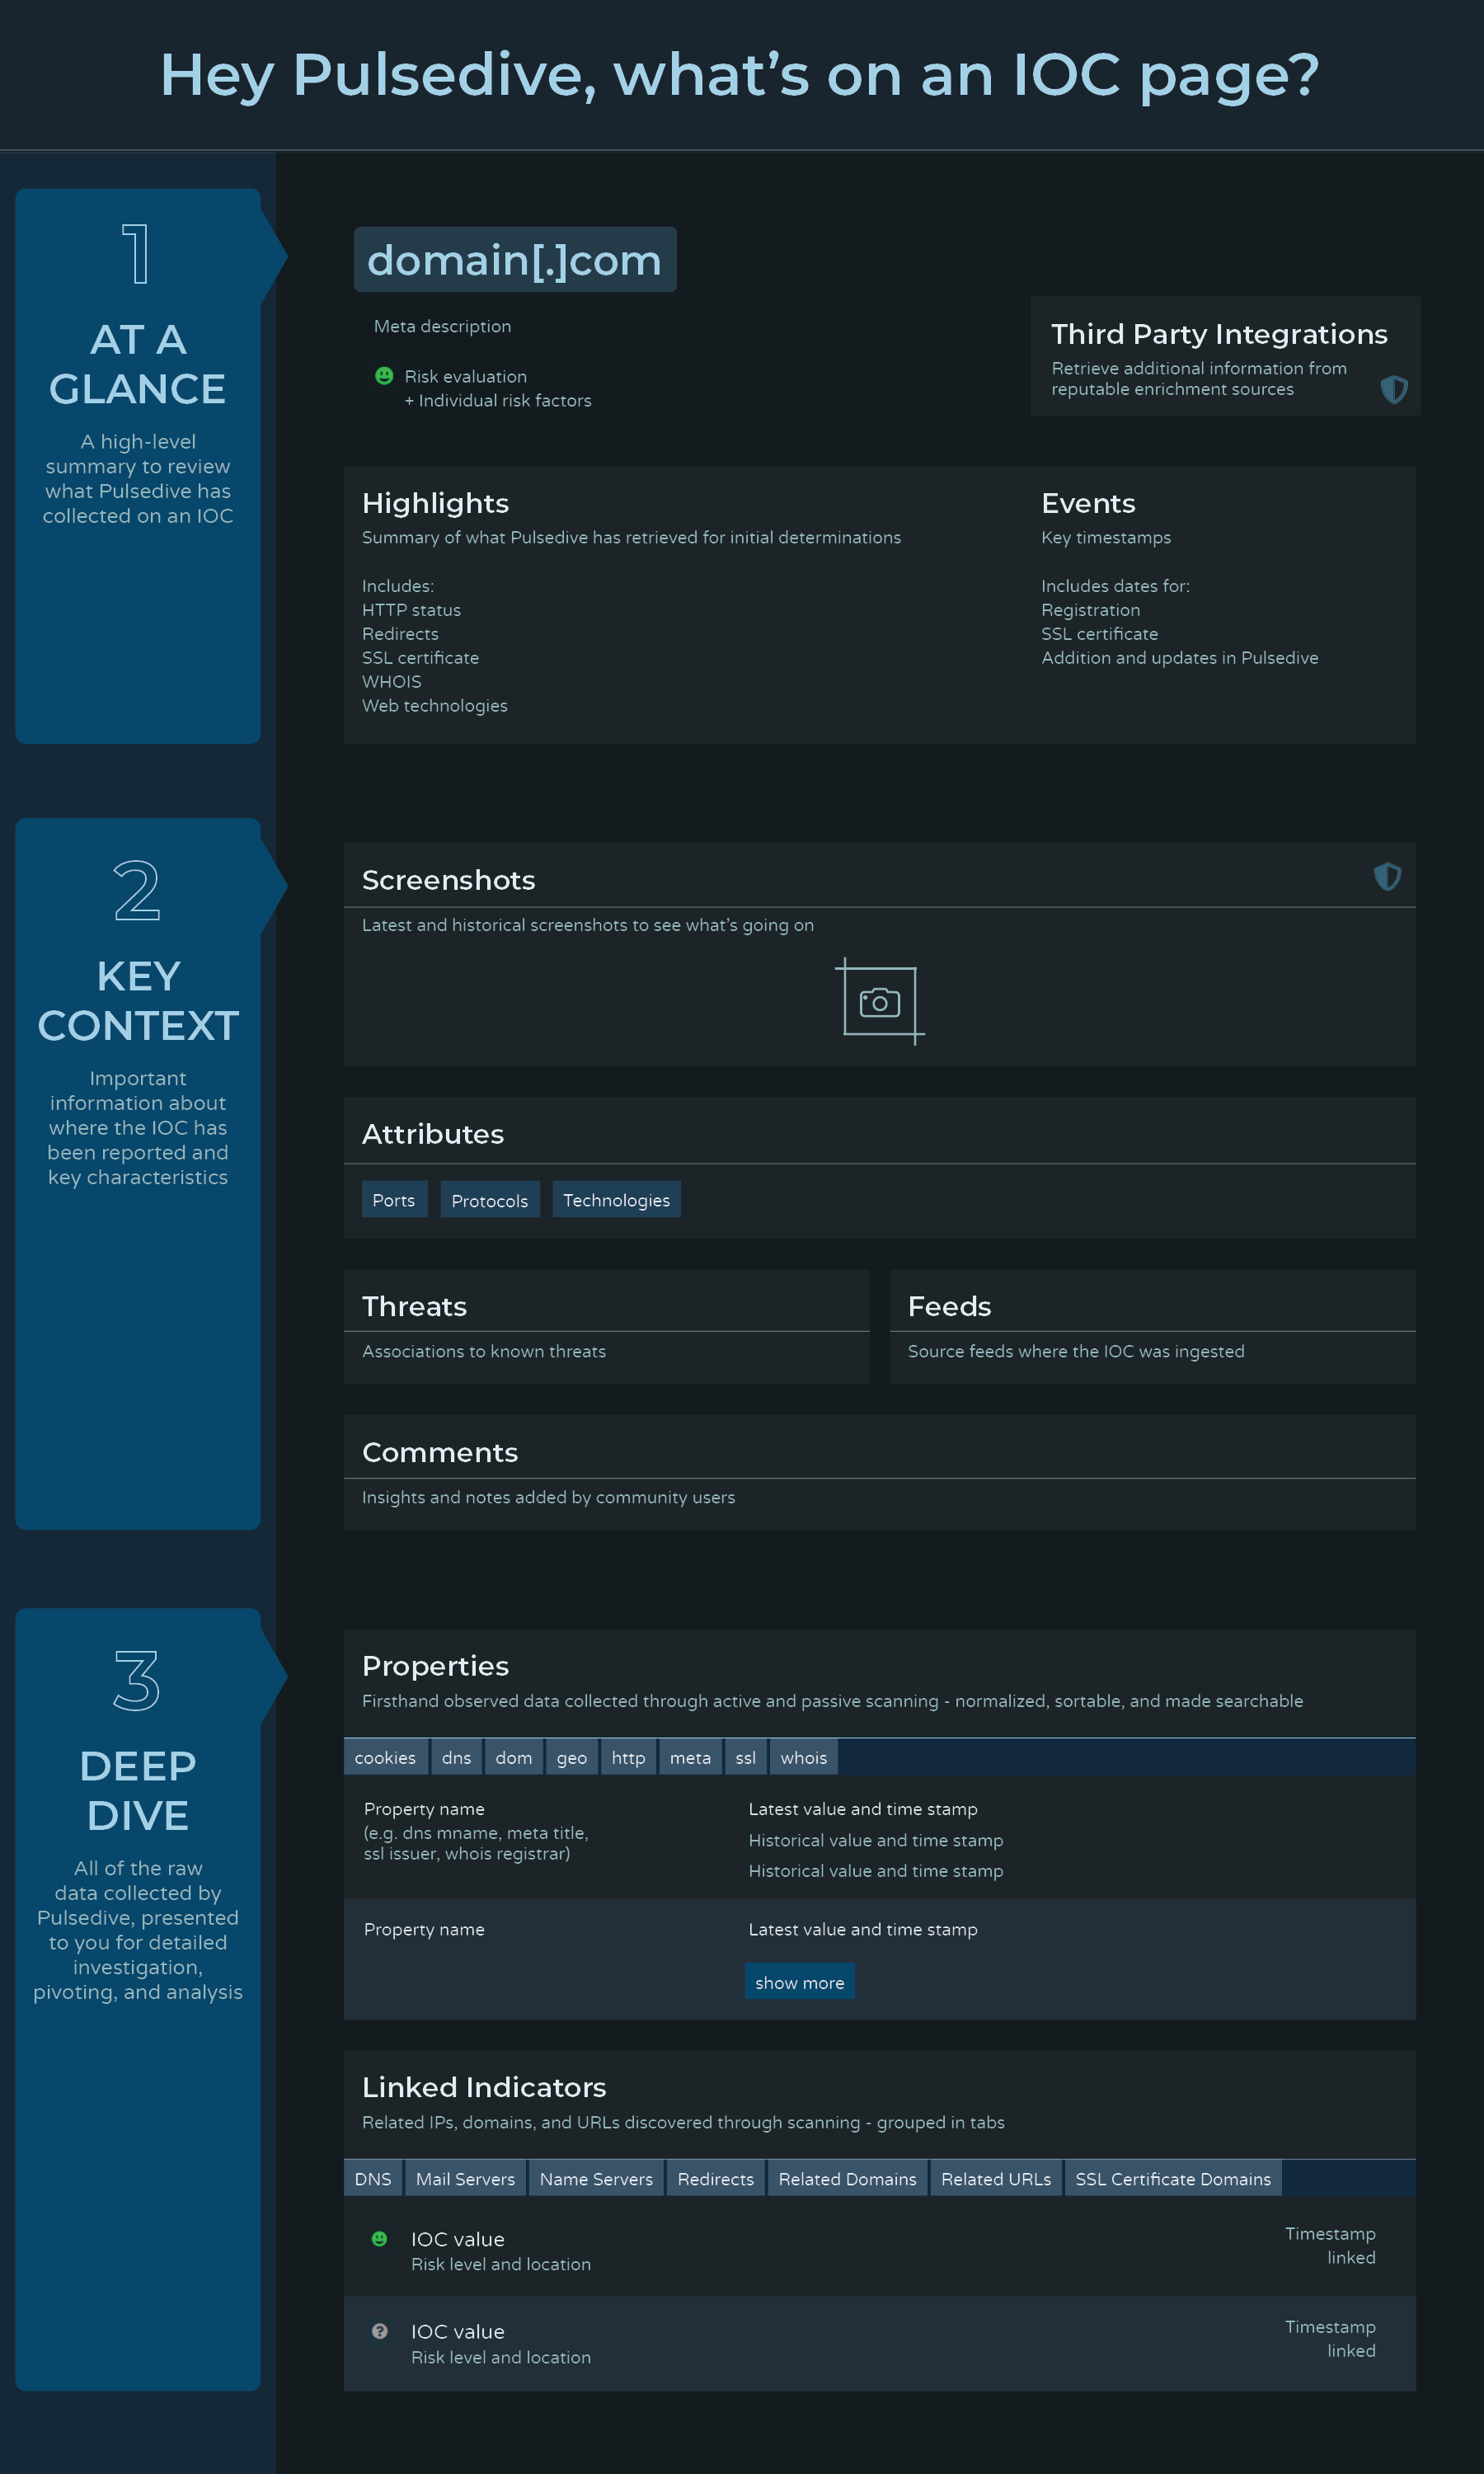Click the green smiley risk evaluation icon
The image size is (1484, 2474).
384,376
